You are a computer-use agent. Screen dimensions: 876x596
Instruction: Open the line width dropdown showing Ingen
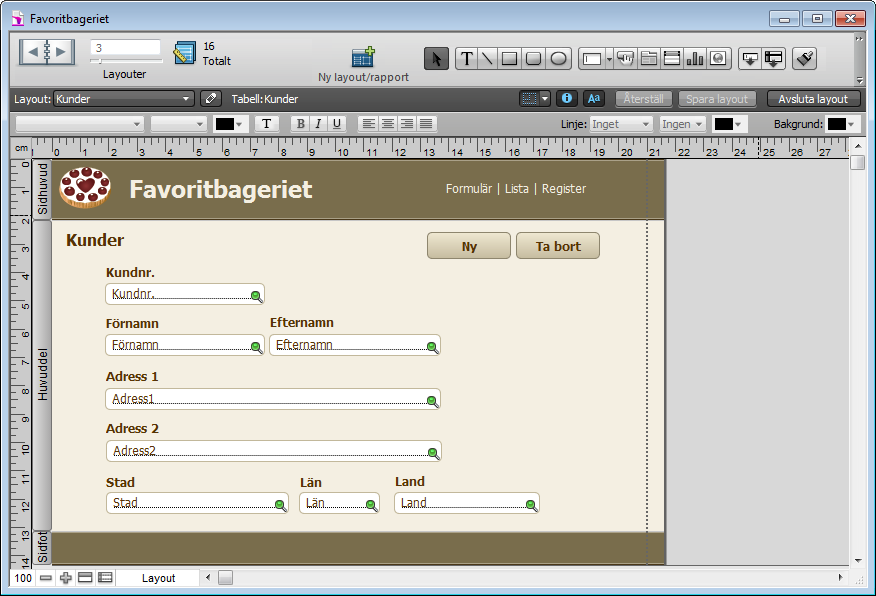click(682, 124)
